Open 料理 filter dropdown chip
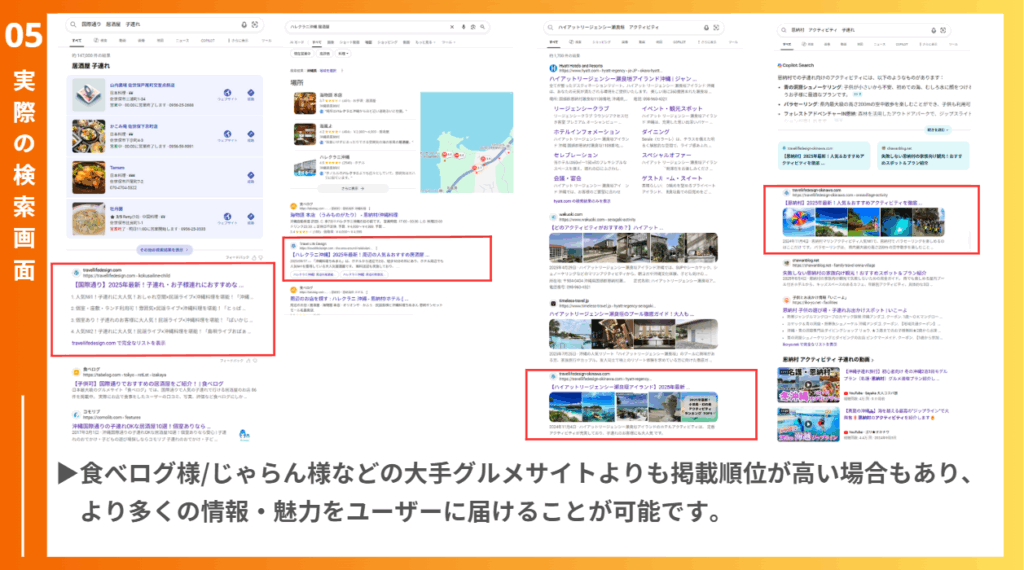 (342, 54)
